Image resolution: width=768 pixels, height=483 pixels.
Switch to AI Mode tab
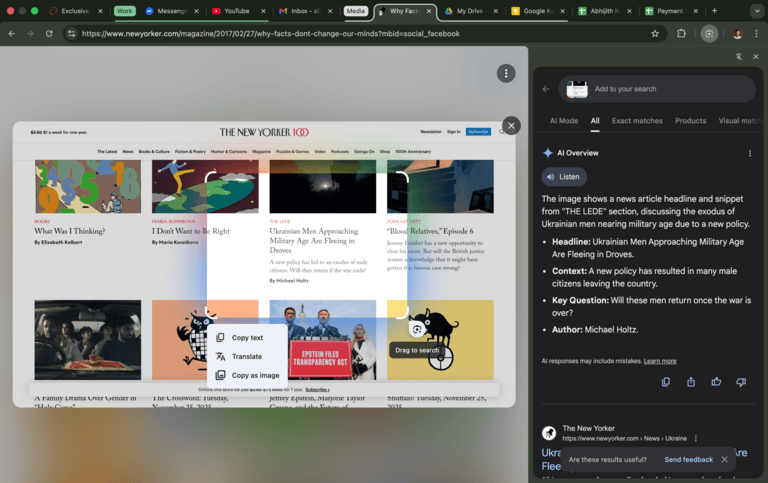(x=564, y=121)
